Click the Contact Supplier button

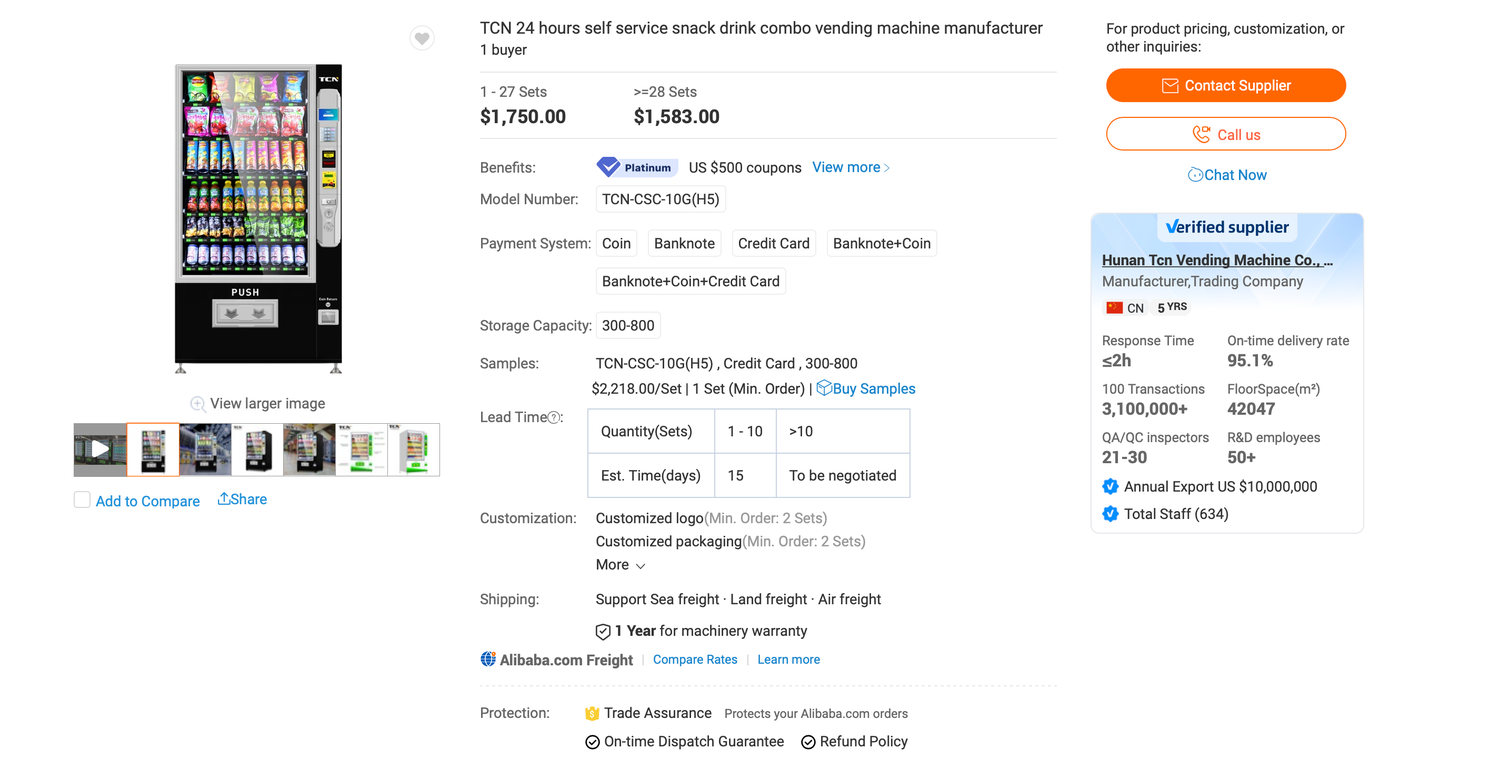tap(1226, 85)
